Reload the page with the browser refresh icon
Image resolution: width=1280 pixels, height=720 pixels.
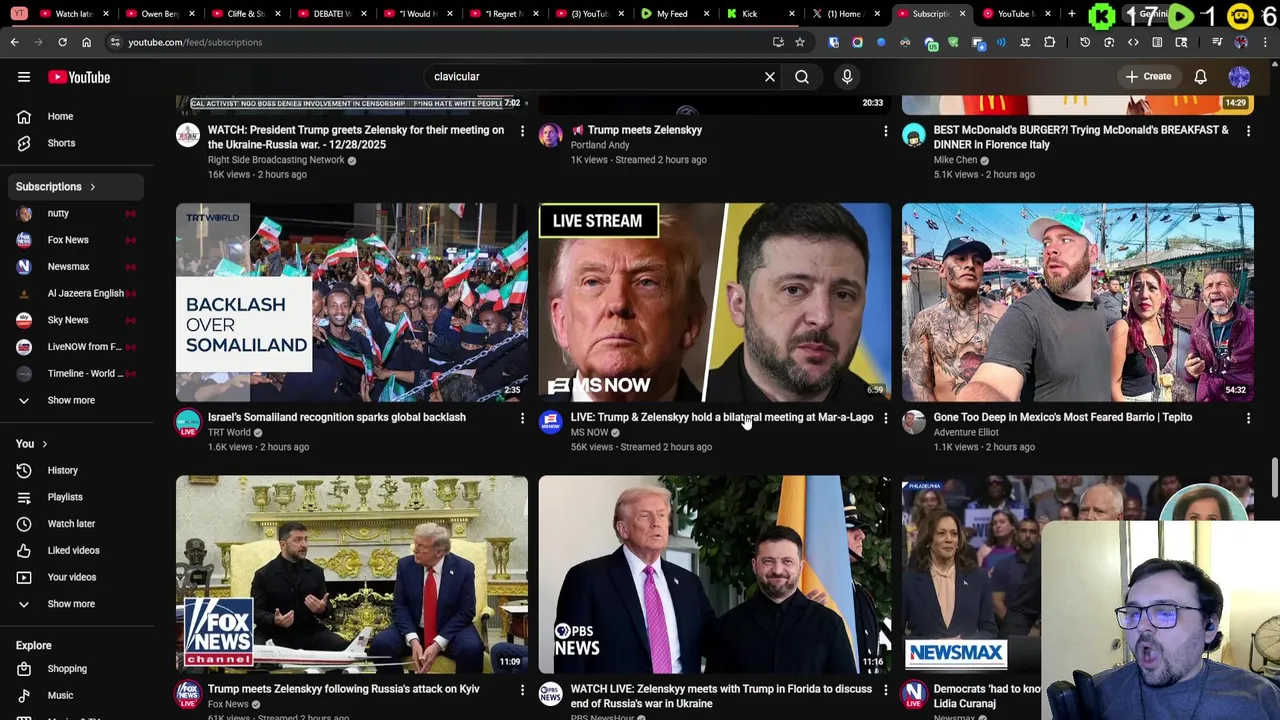(62, 42)
